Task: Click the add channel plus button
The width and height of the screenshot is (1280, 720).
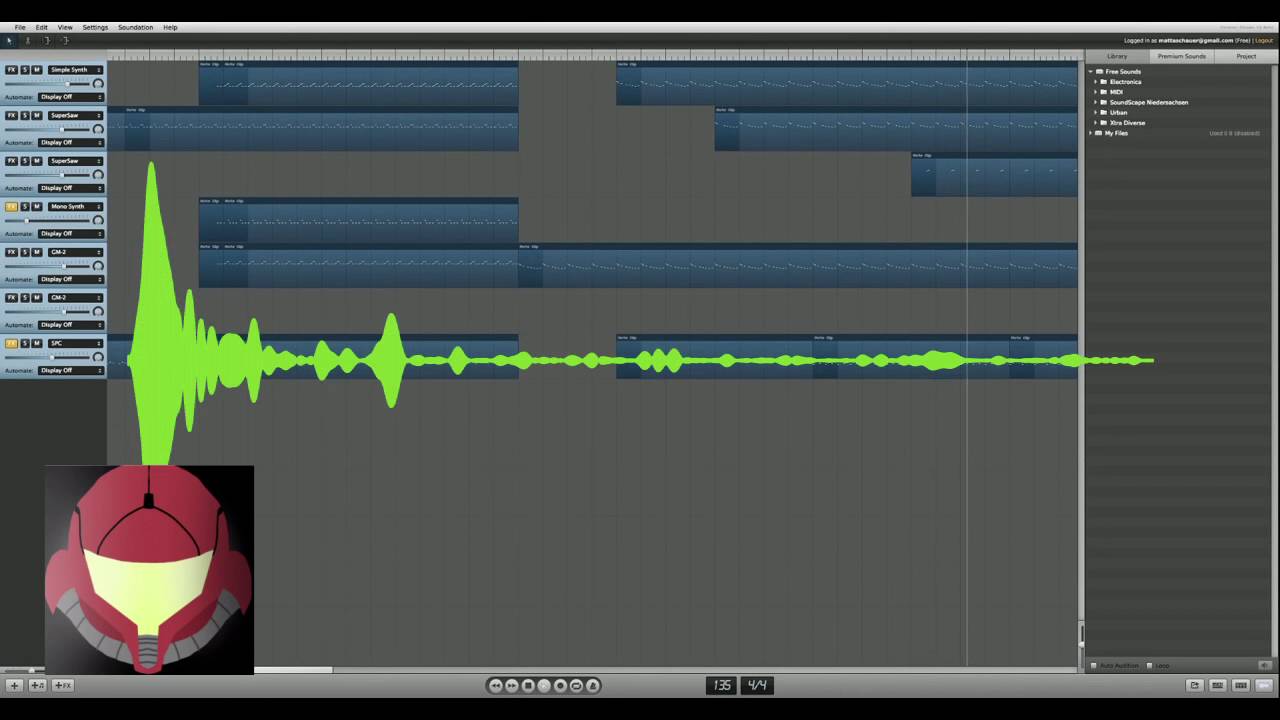Action: coord(14,685)
